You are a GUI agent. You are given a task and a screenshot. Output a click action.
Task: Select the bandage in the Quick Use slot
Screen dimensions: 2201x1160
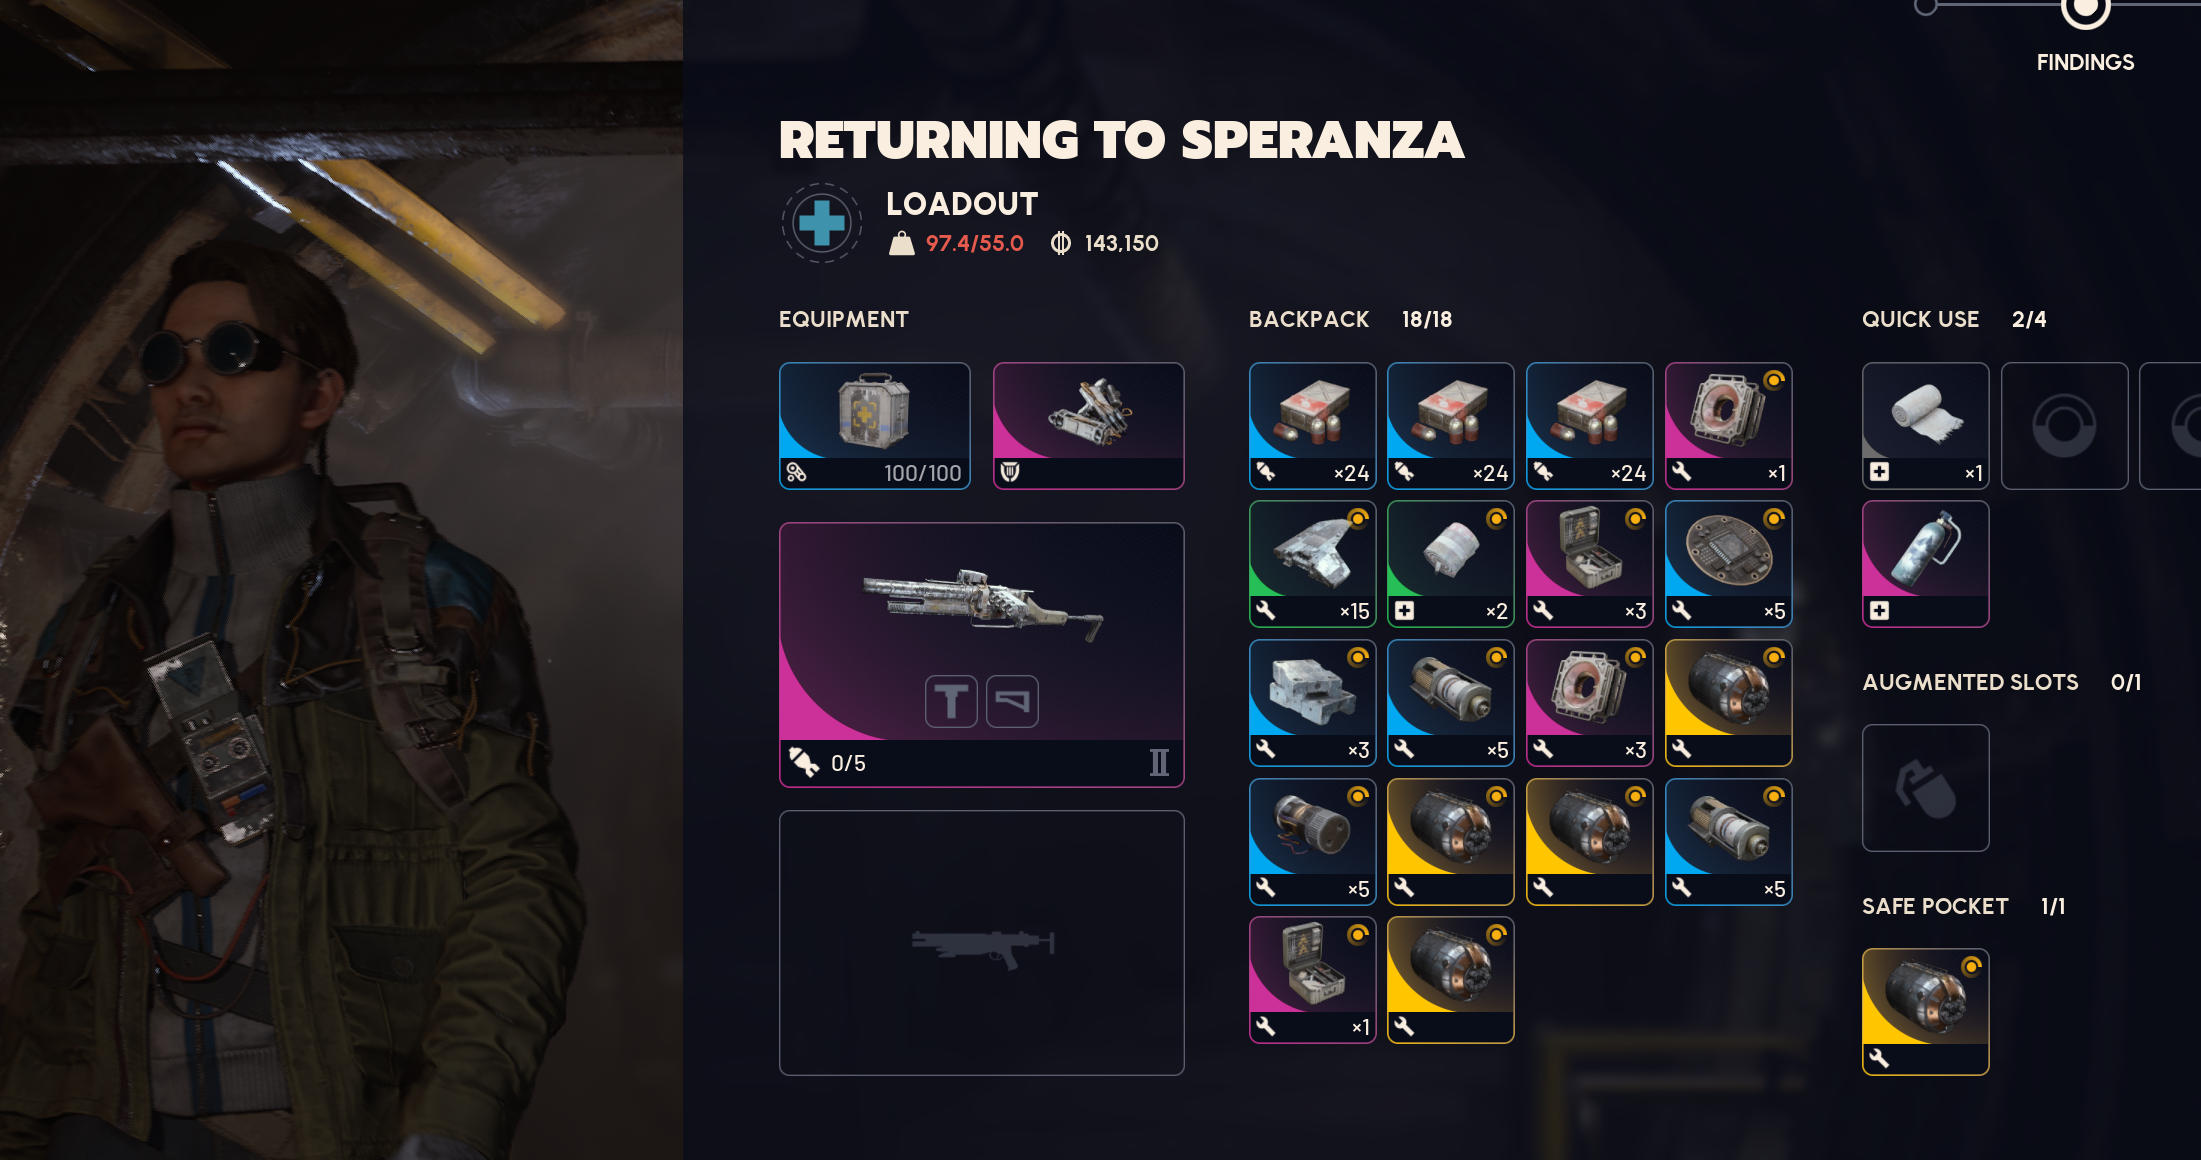[x=1925, y=426]
